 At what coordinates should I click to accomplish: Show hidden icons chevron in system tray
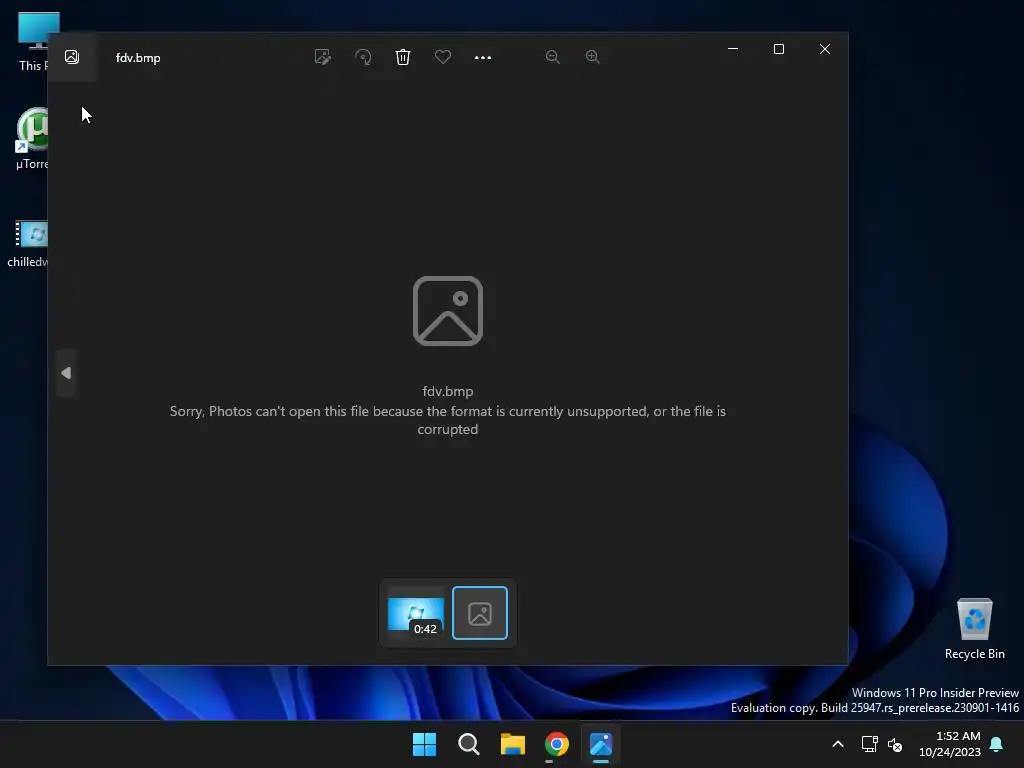(838, 744)
